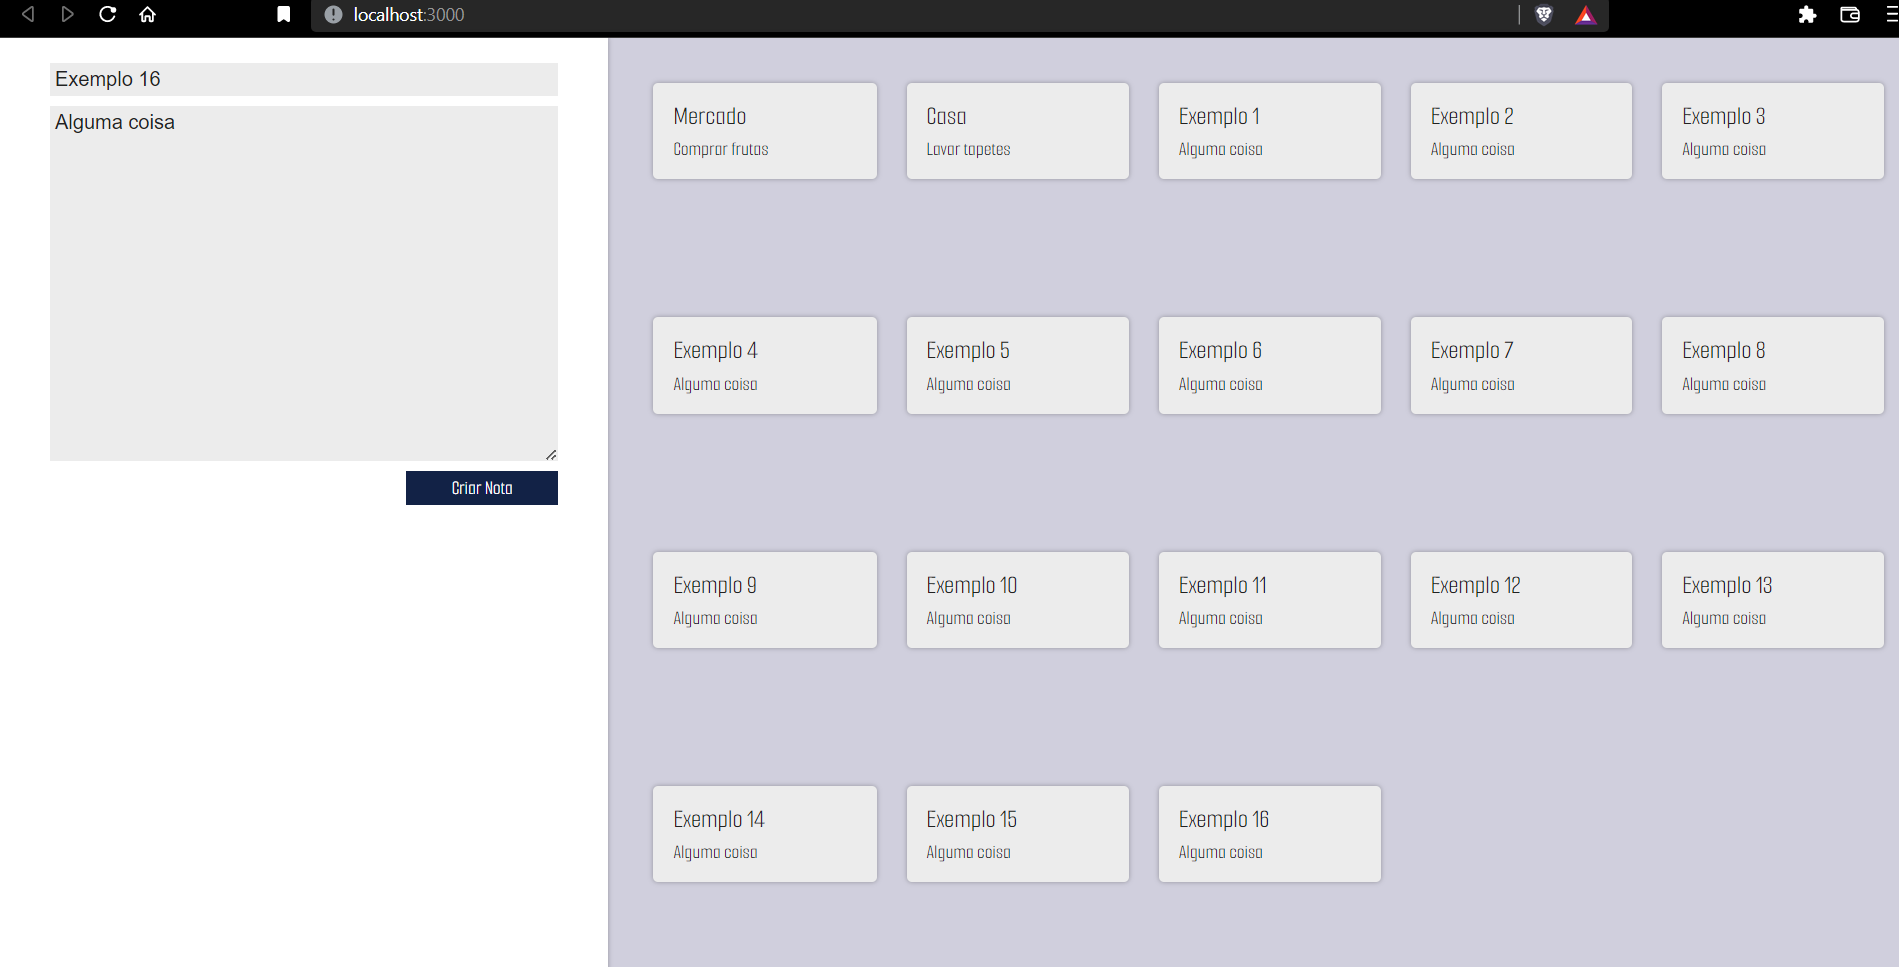Open Brave Shields panel
Viewport: 1899px width, 967px height.
click(x=1544, y=15)
